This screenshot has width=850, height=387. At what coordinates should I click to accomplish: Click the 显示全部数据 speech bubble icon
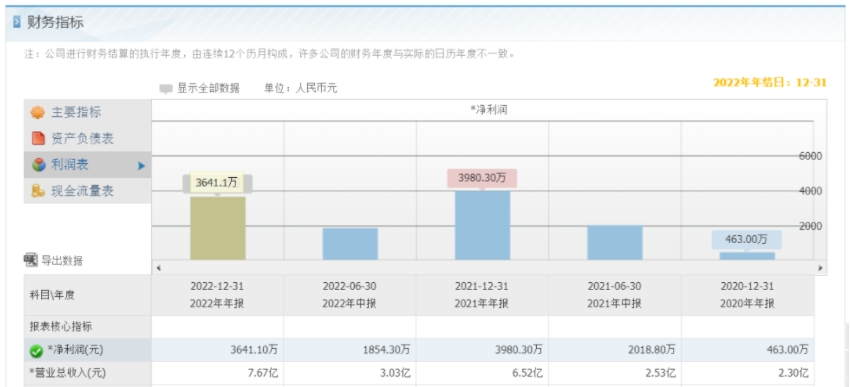pyautogui.click(x=166, y=89)
